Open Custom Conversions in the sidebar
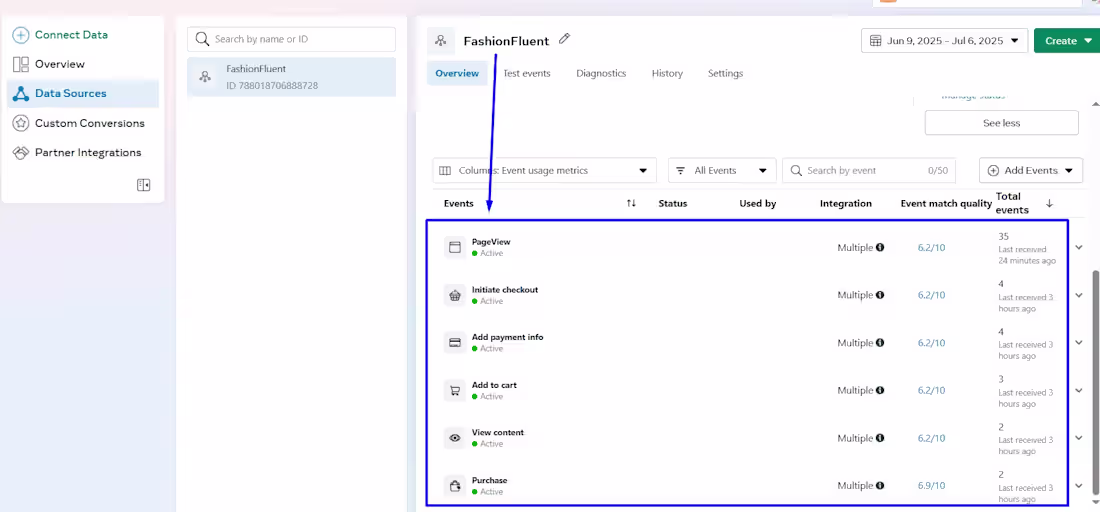Image resolution: width=1100 pixels, height=512 pixels. coord(89,123)
